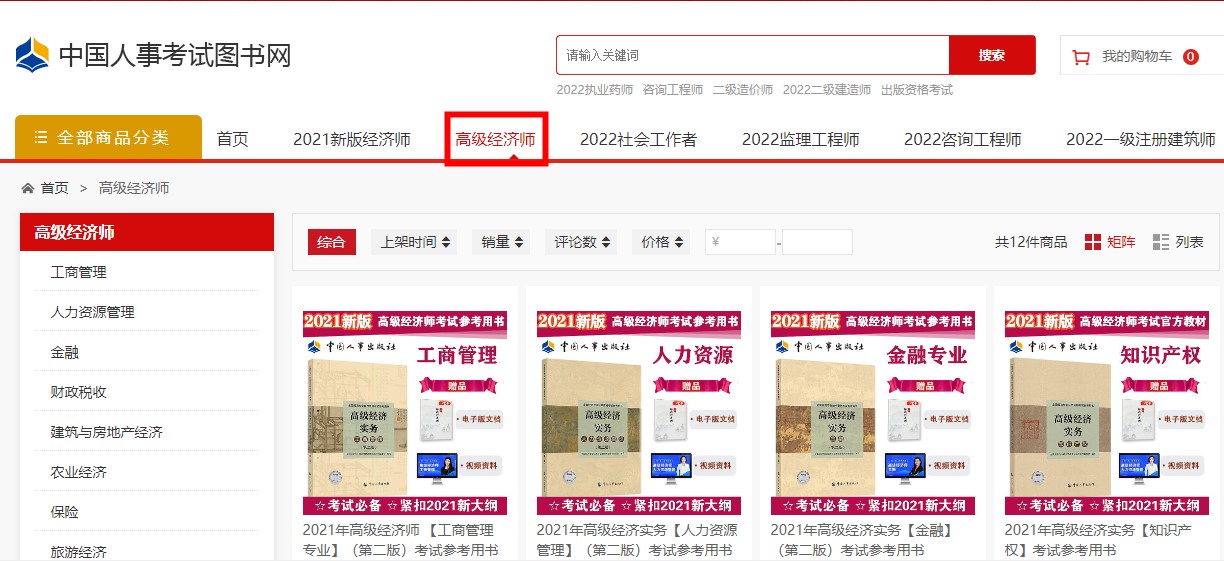Open the 工商管理 book cover image
The height and width of the screenshot is (561, 1224).
(x=405, y=412)
